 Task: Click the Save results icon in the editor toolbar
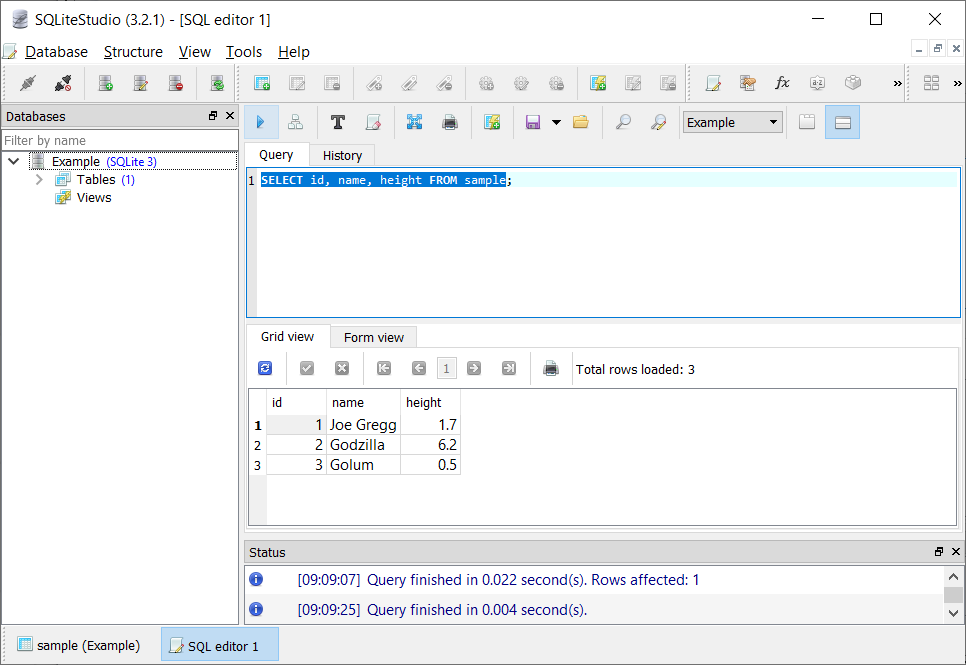pos(533,121)
